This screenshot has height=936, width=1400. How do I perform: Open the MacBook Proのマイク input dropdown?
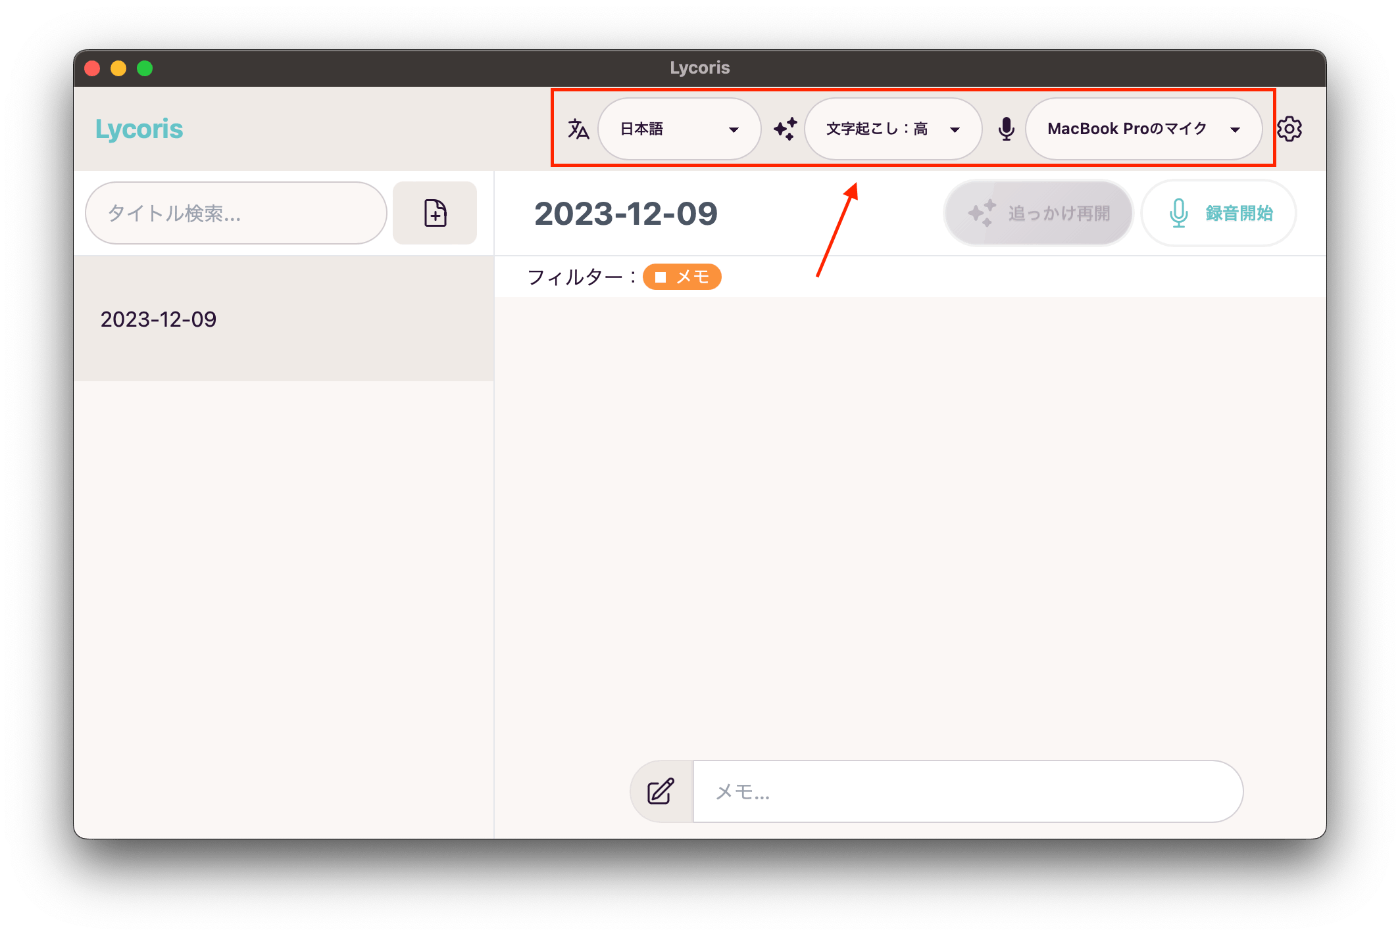[x=1144, y=129]
